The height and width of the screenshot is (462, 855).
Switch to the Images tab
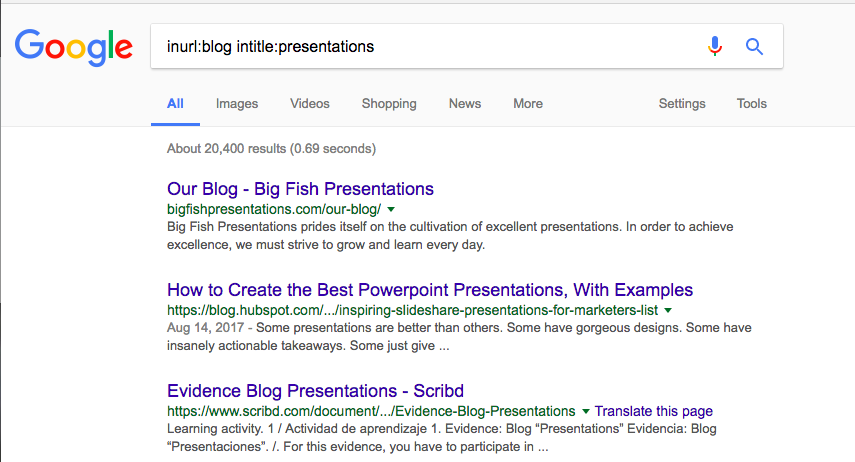click(x=237, y=104)
